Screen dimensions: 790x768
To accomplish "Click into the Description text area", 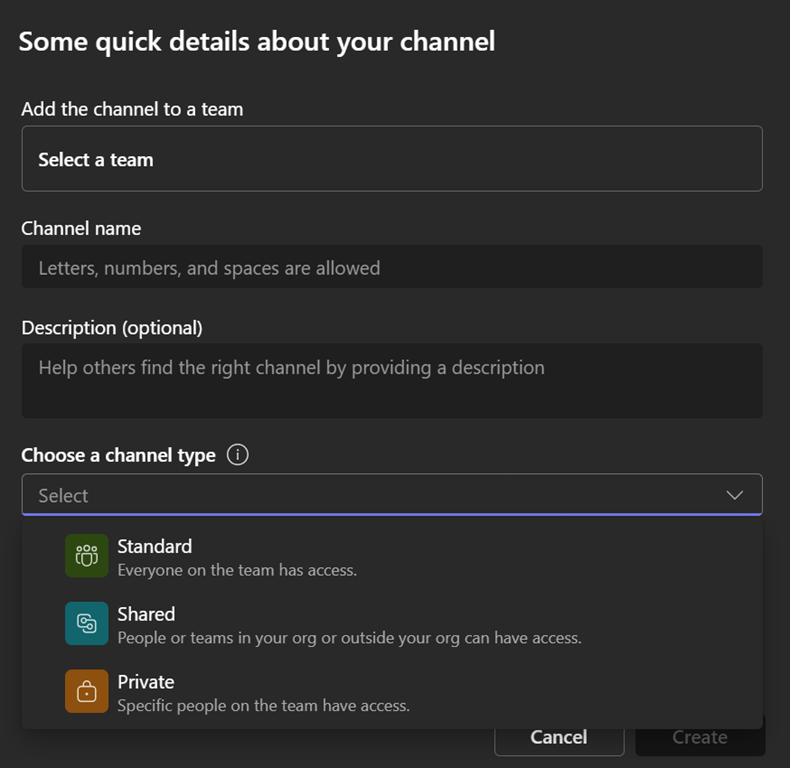I will click(x=391, y=381).
